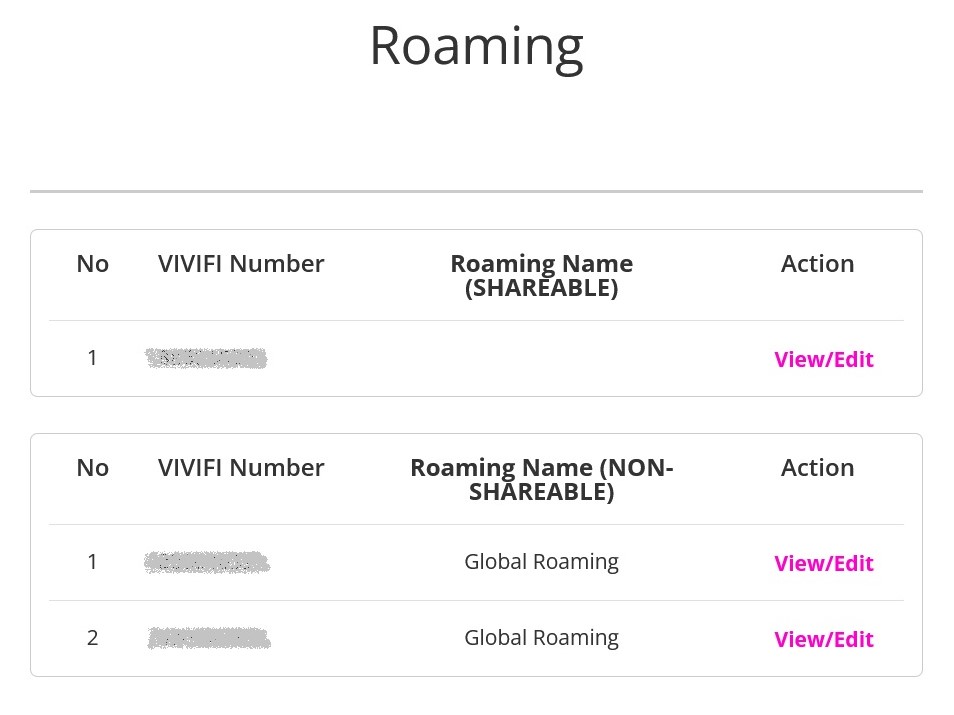Click the Roaming page heading
This screenshot has height=715, width=954.
click(476, 47)
